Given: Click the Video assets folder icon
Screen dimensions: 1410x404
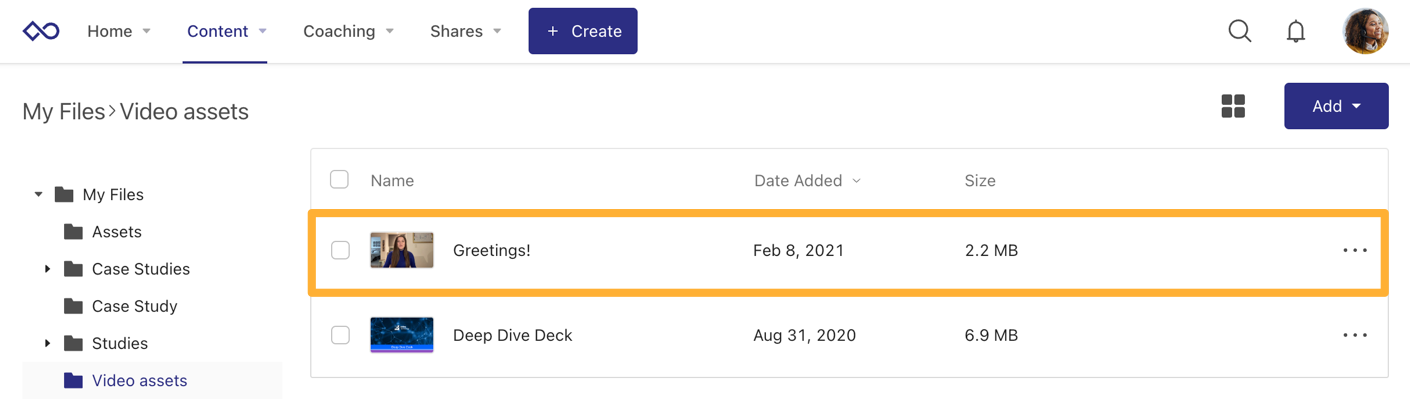Looking at the screenshot, I should click(73, 380).
